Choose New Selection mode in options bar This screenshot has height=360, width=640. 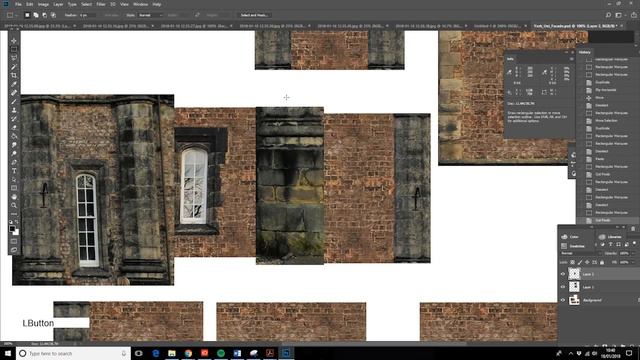coord(27,15)
